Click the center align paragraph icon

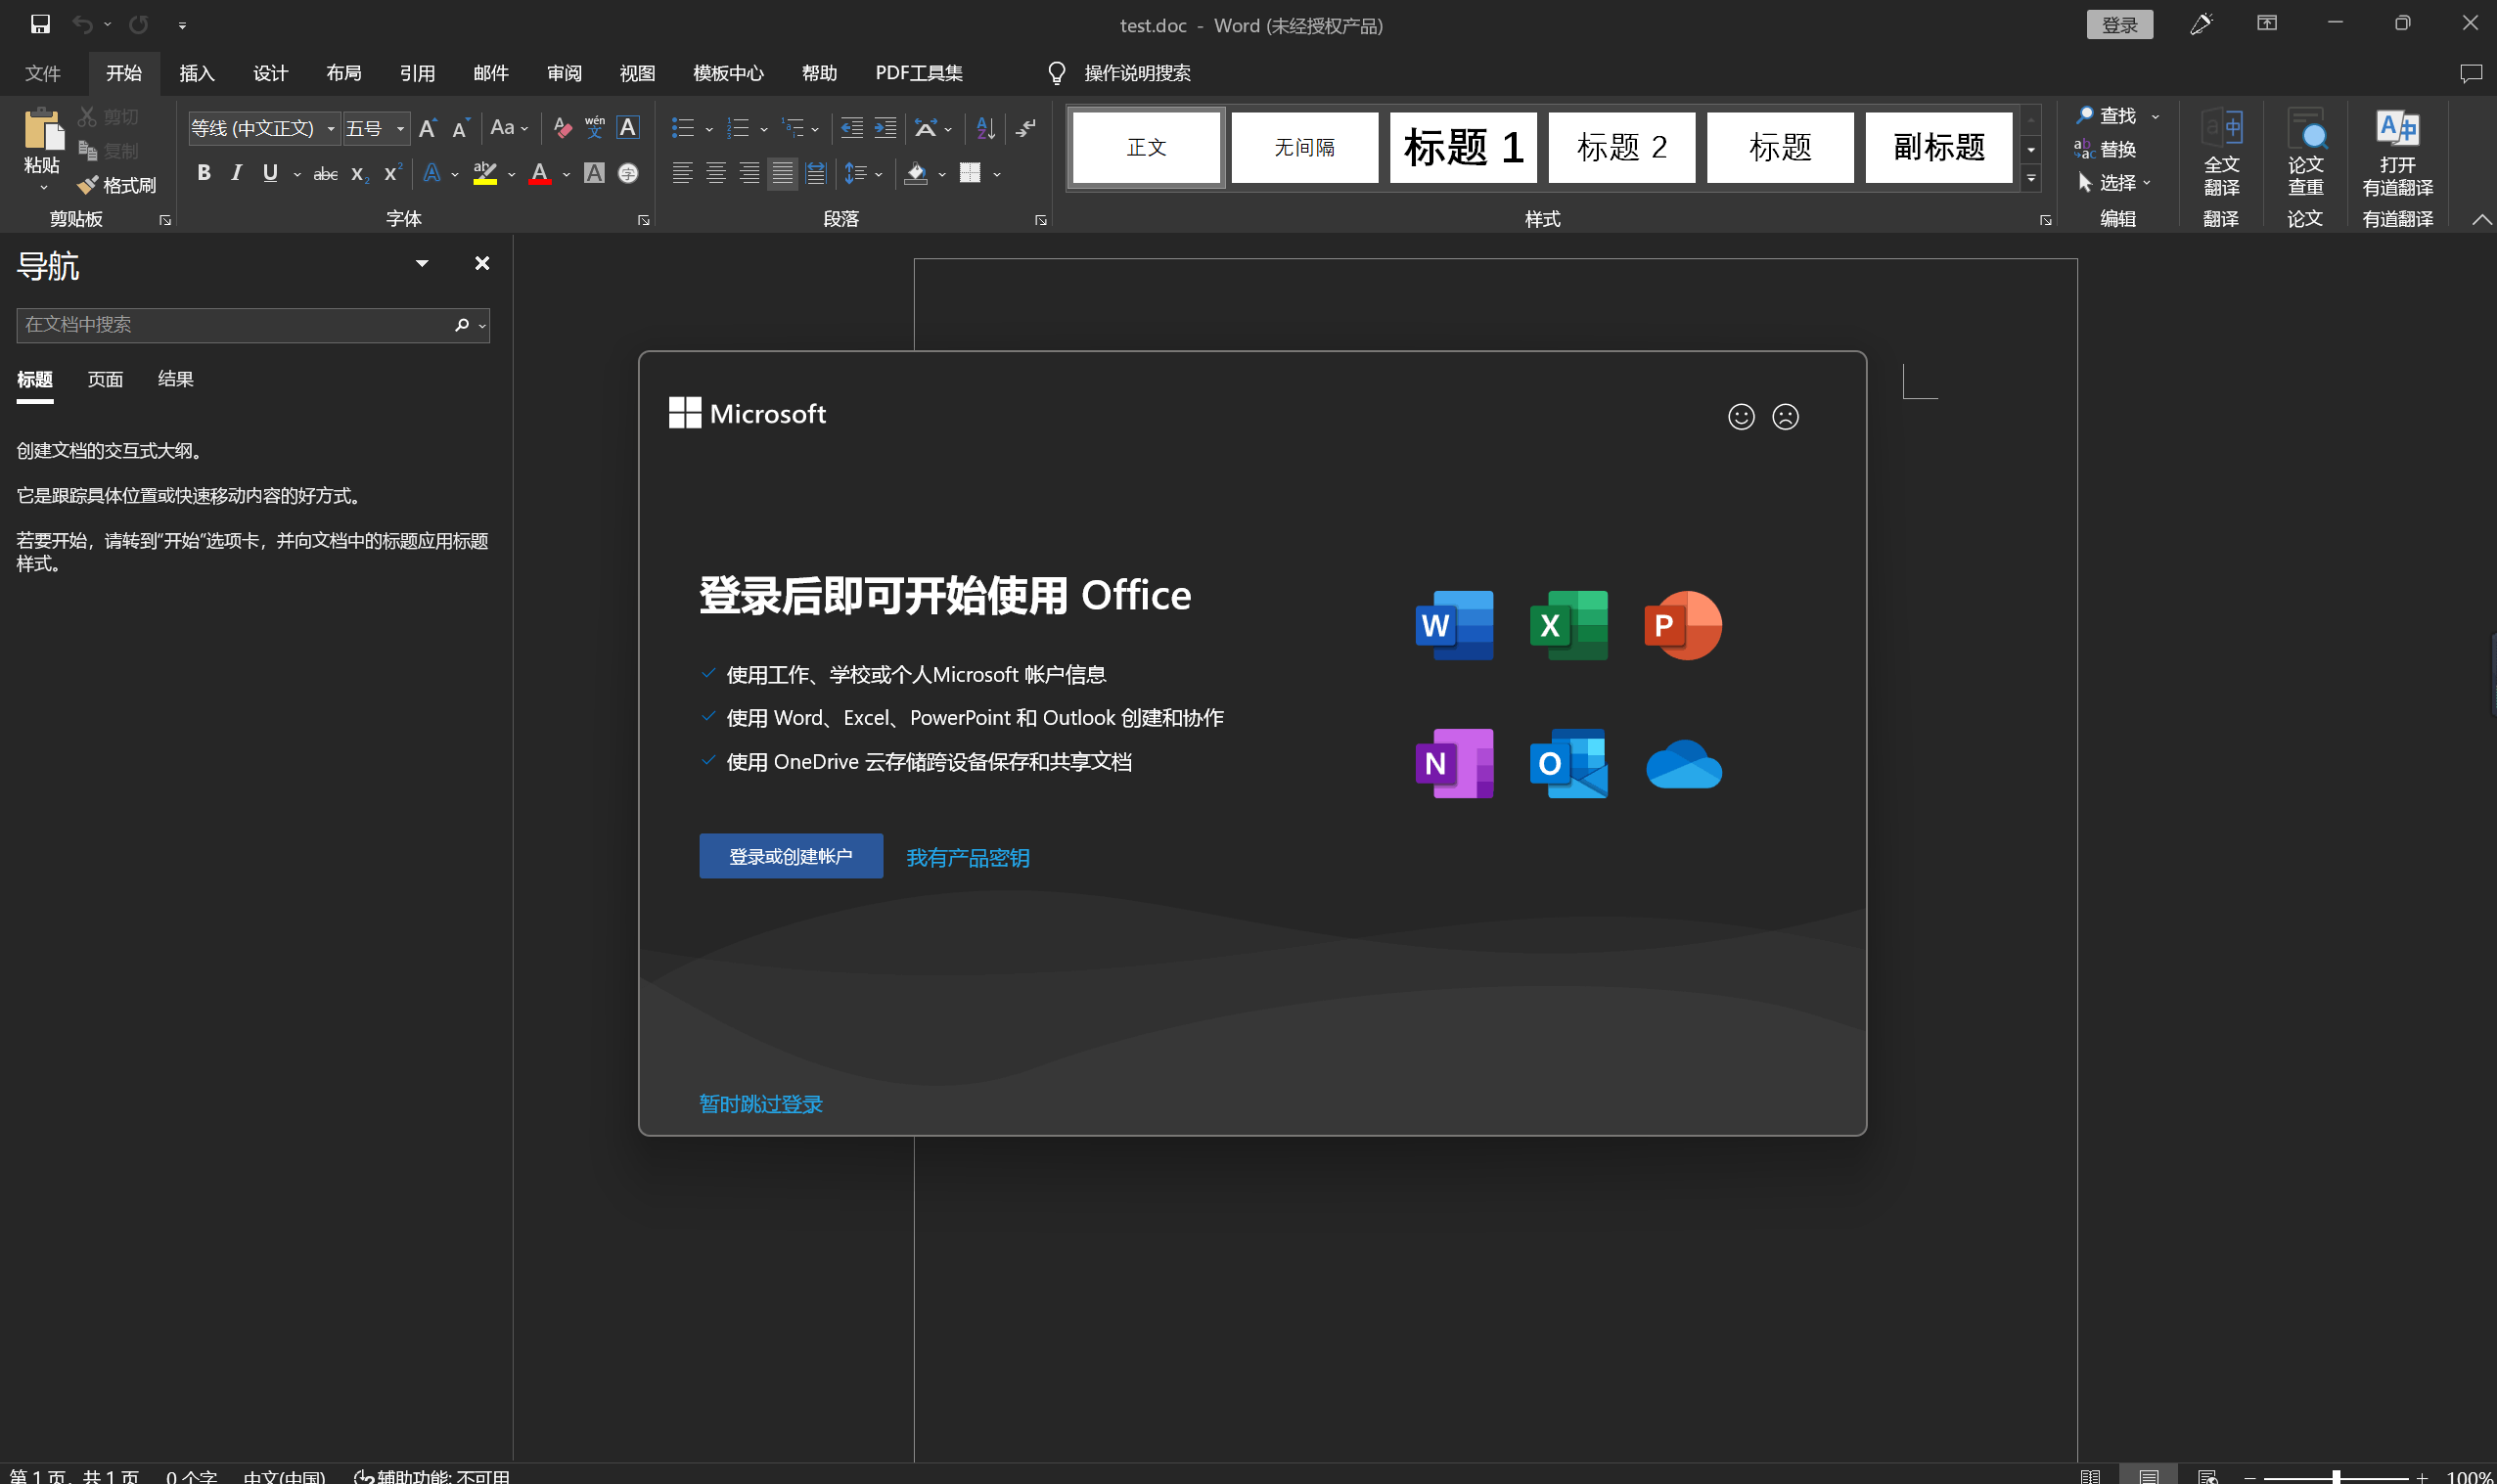coord(716,174)
